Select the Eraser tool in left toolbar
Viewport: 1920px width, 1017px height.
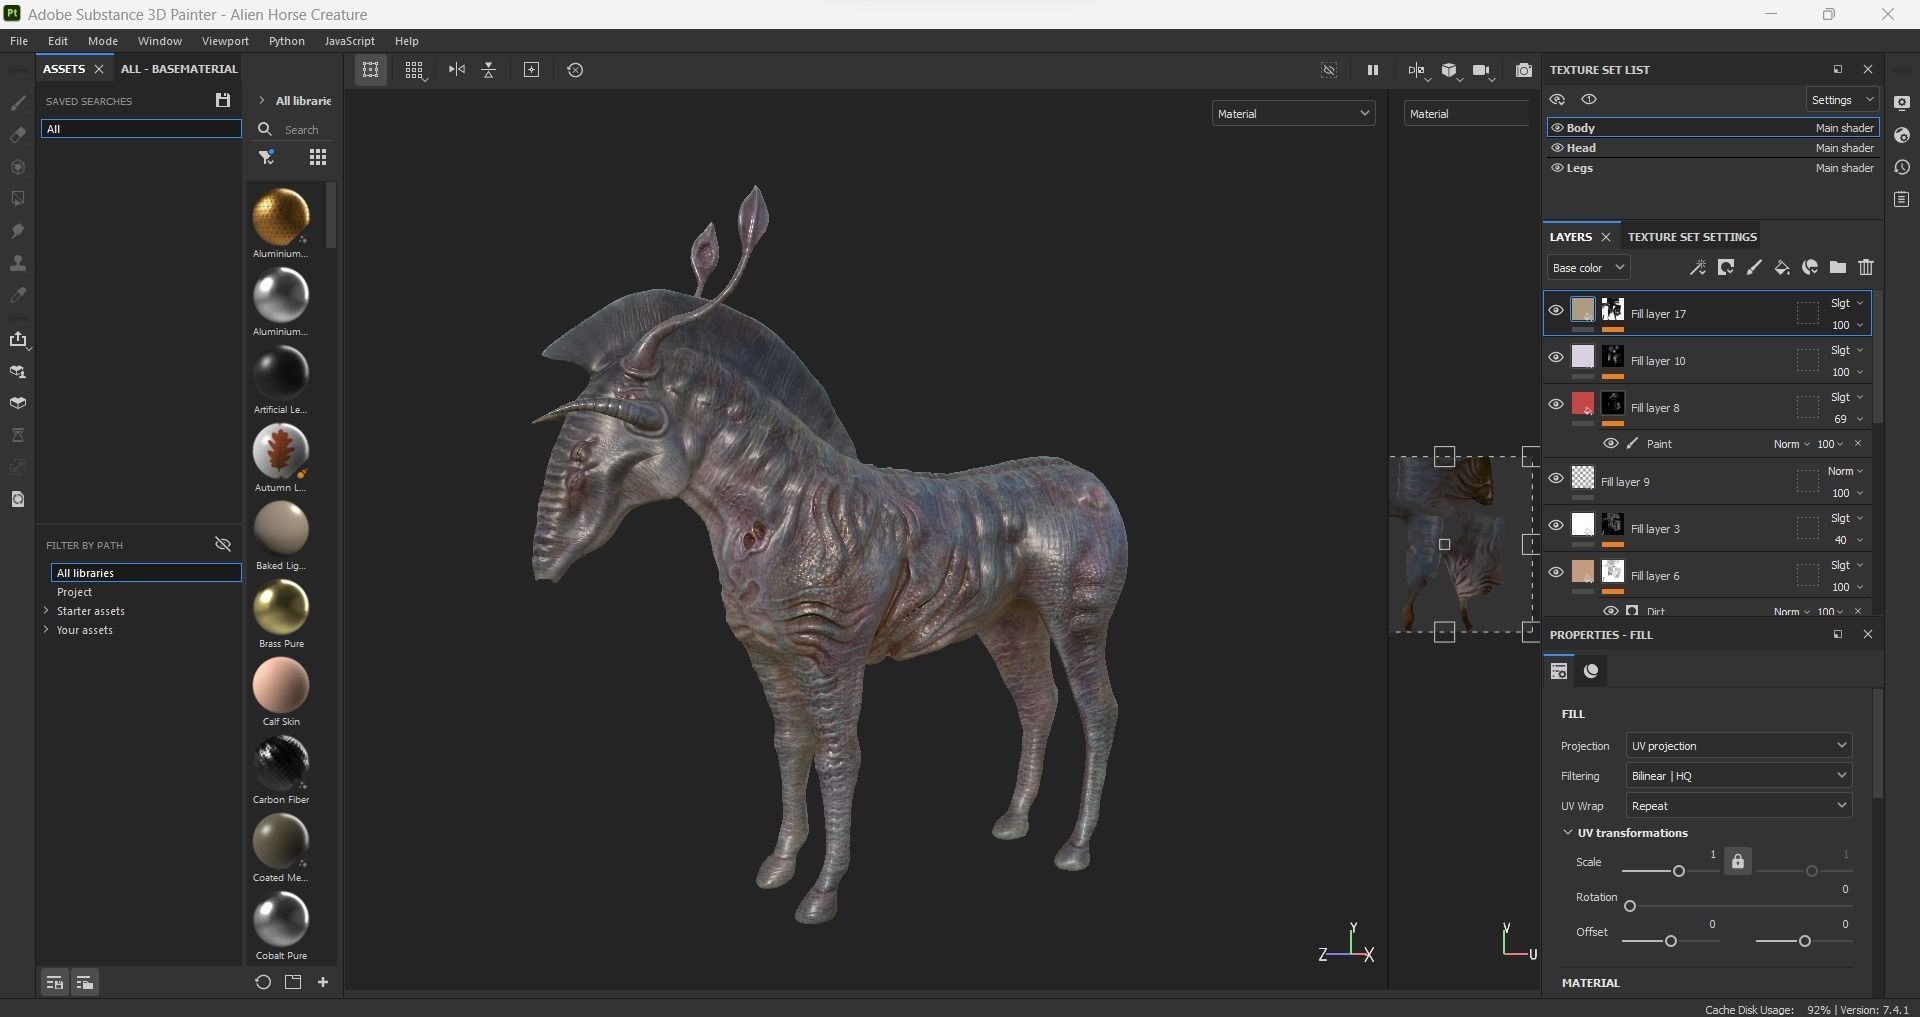18,135
